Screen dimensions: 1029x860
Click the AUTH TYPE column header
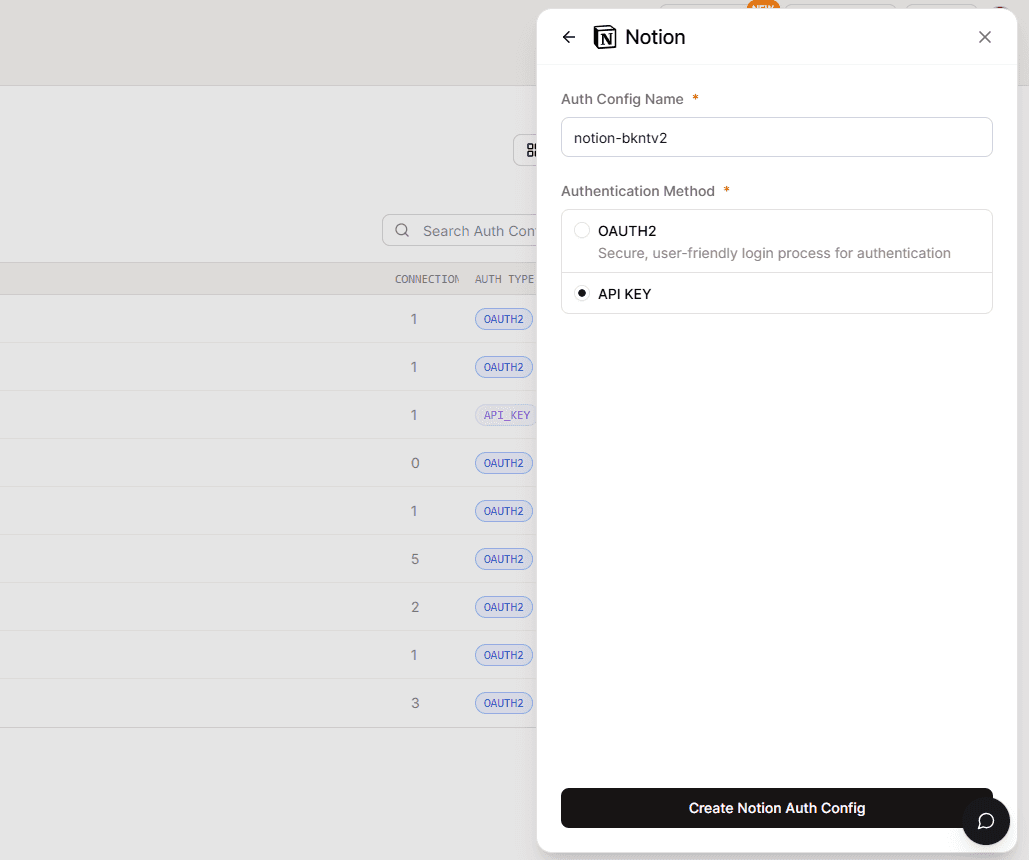[x=504, y=279]
